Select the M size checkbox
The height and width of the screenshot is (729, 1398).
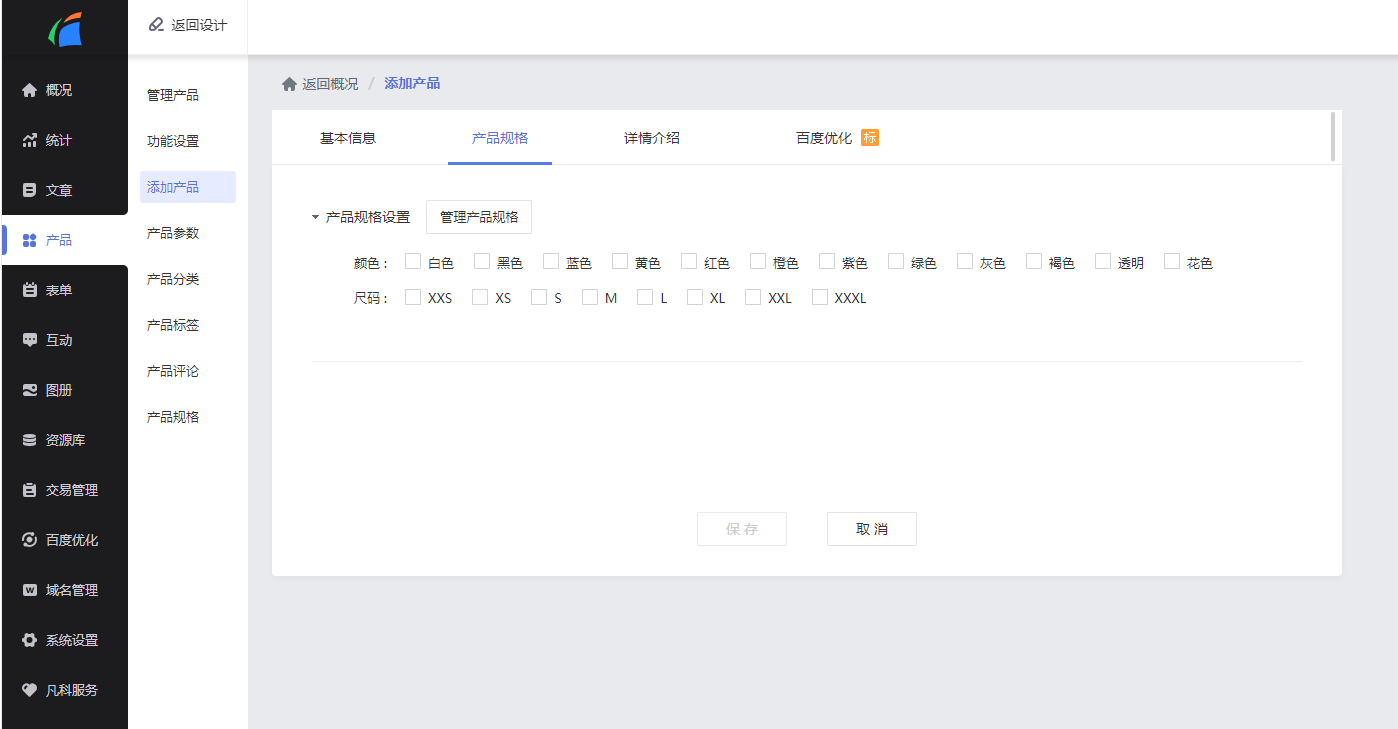590,297
